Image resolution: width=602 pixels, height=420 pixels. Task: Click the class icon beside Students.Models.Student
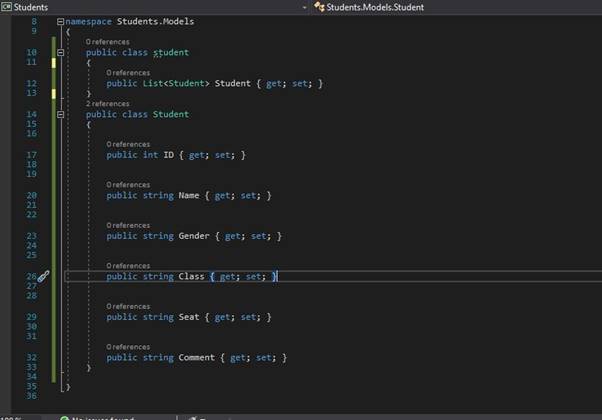319,7
